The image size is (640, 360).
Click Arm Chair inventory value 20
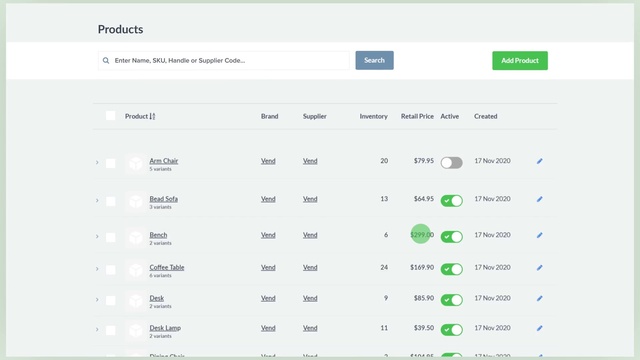tap(384, 161)
